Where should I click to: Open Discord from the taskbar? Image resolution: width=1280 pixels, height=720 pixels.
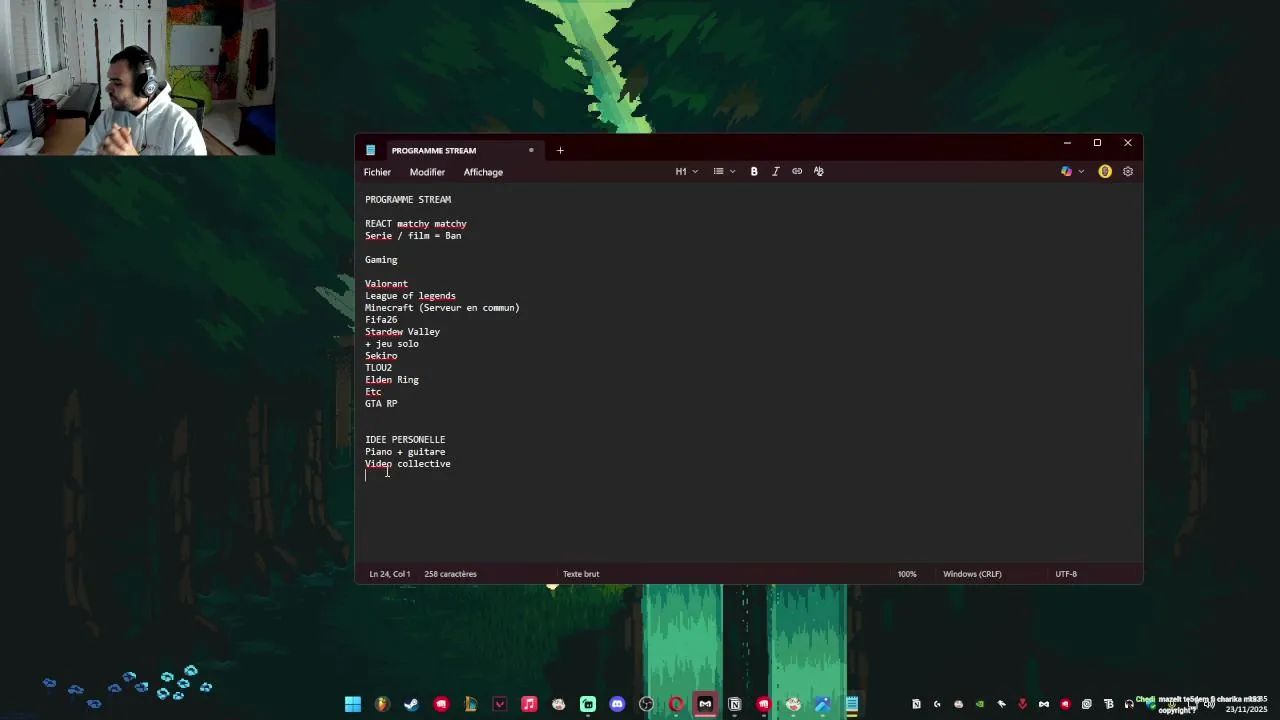617,704
